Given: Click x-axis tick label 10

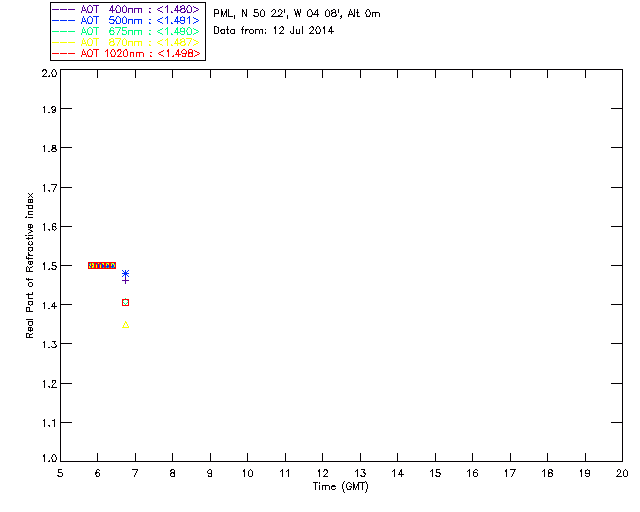Looking at the screenshot, I should [247, 473].
